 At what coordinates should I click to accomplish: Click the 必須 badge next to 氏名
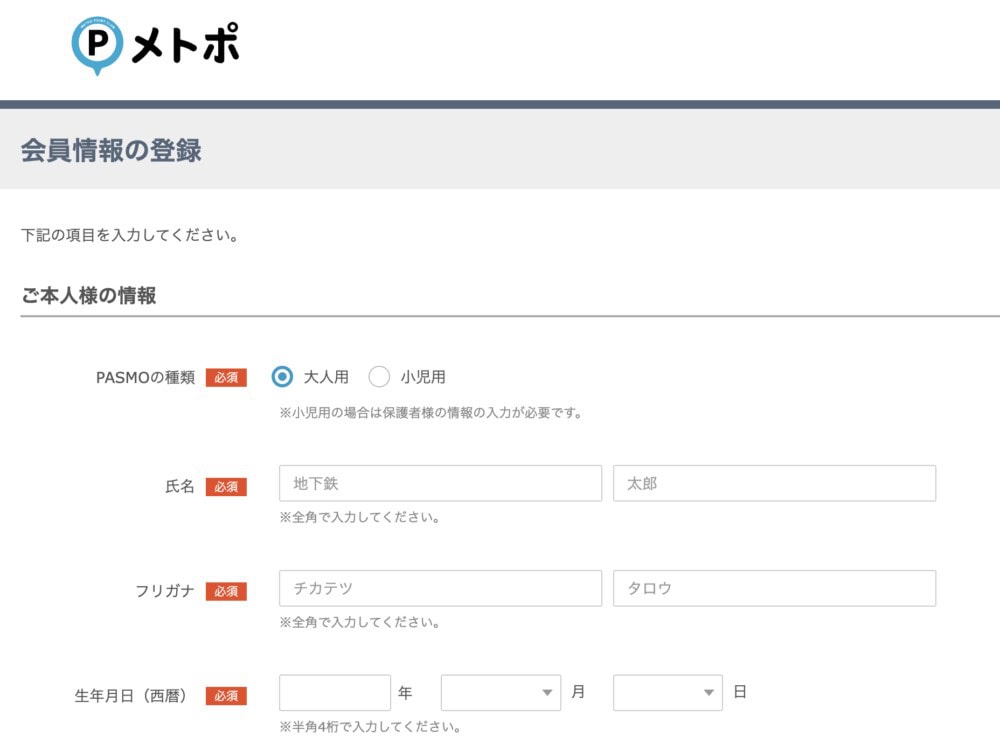coord(226,486)
